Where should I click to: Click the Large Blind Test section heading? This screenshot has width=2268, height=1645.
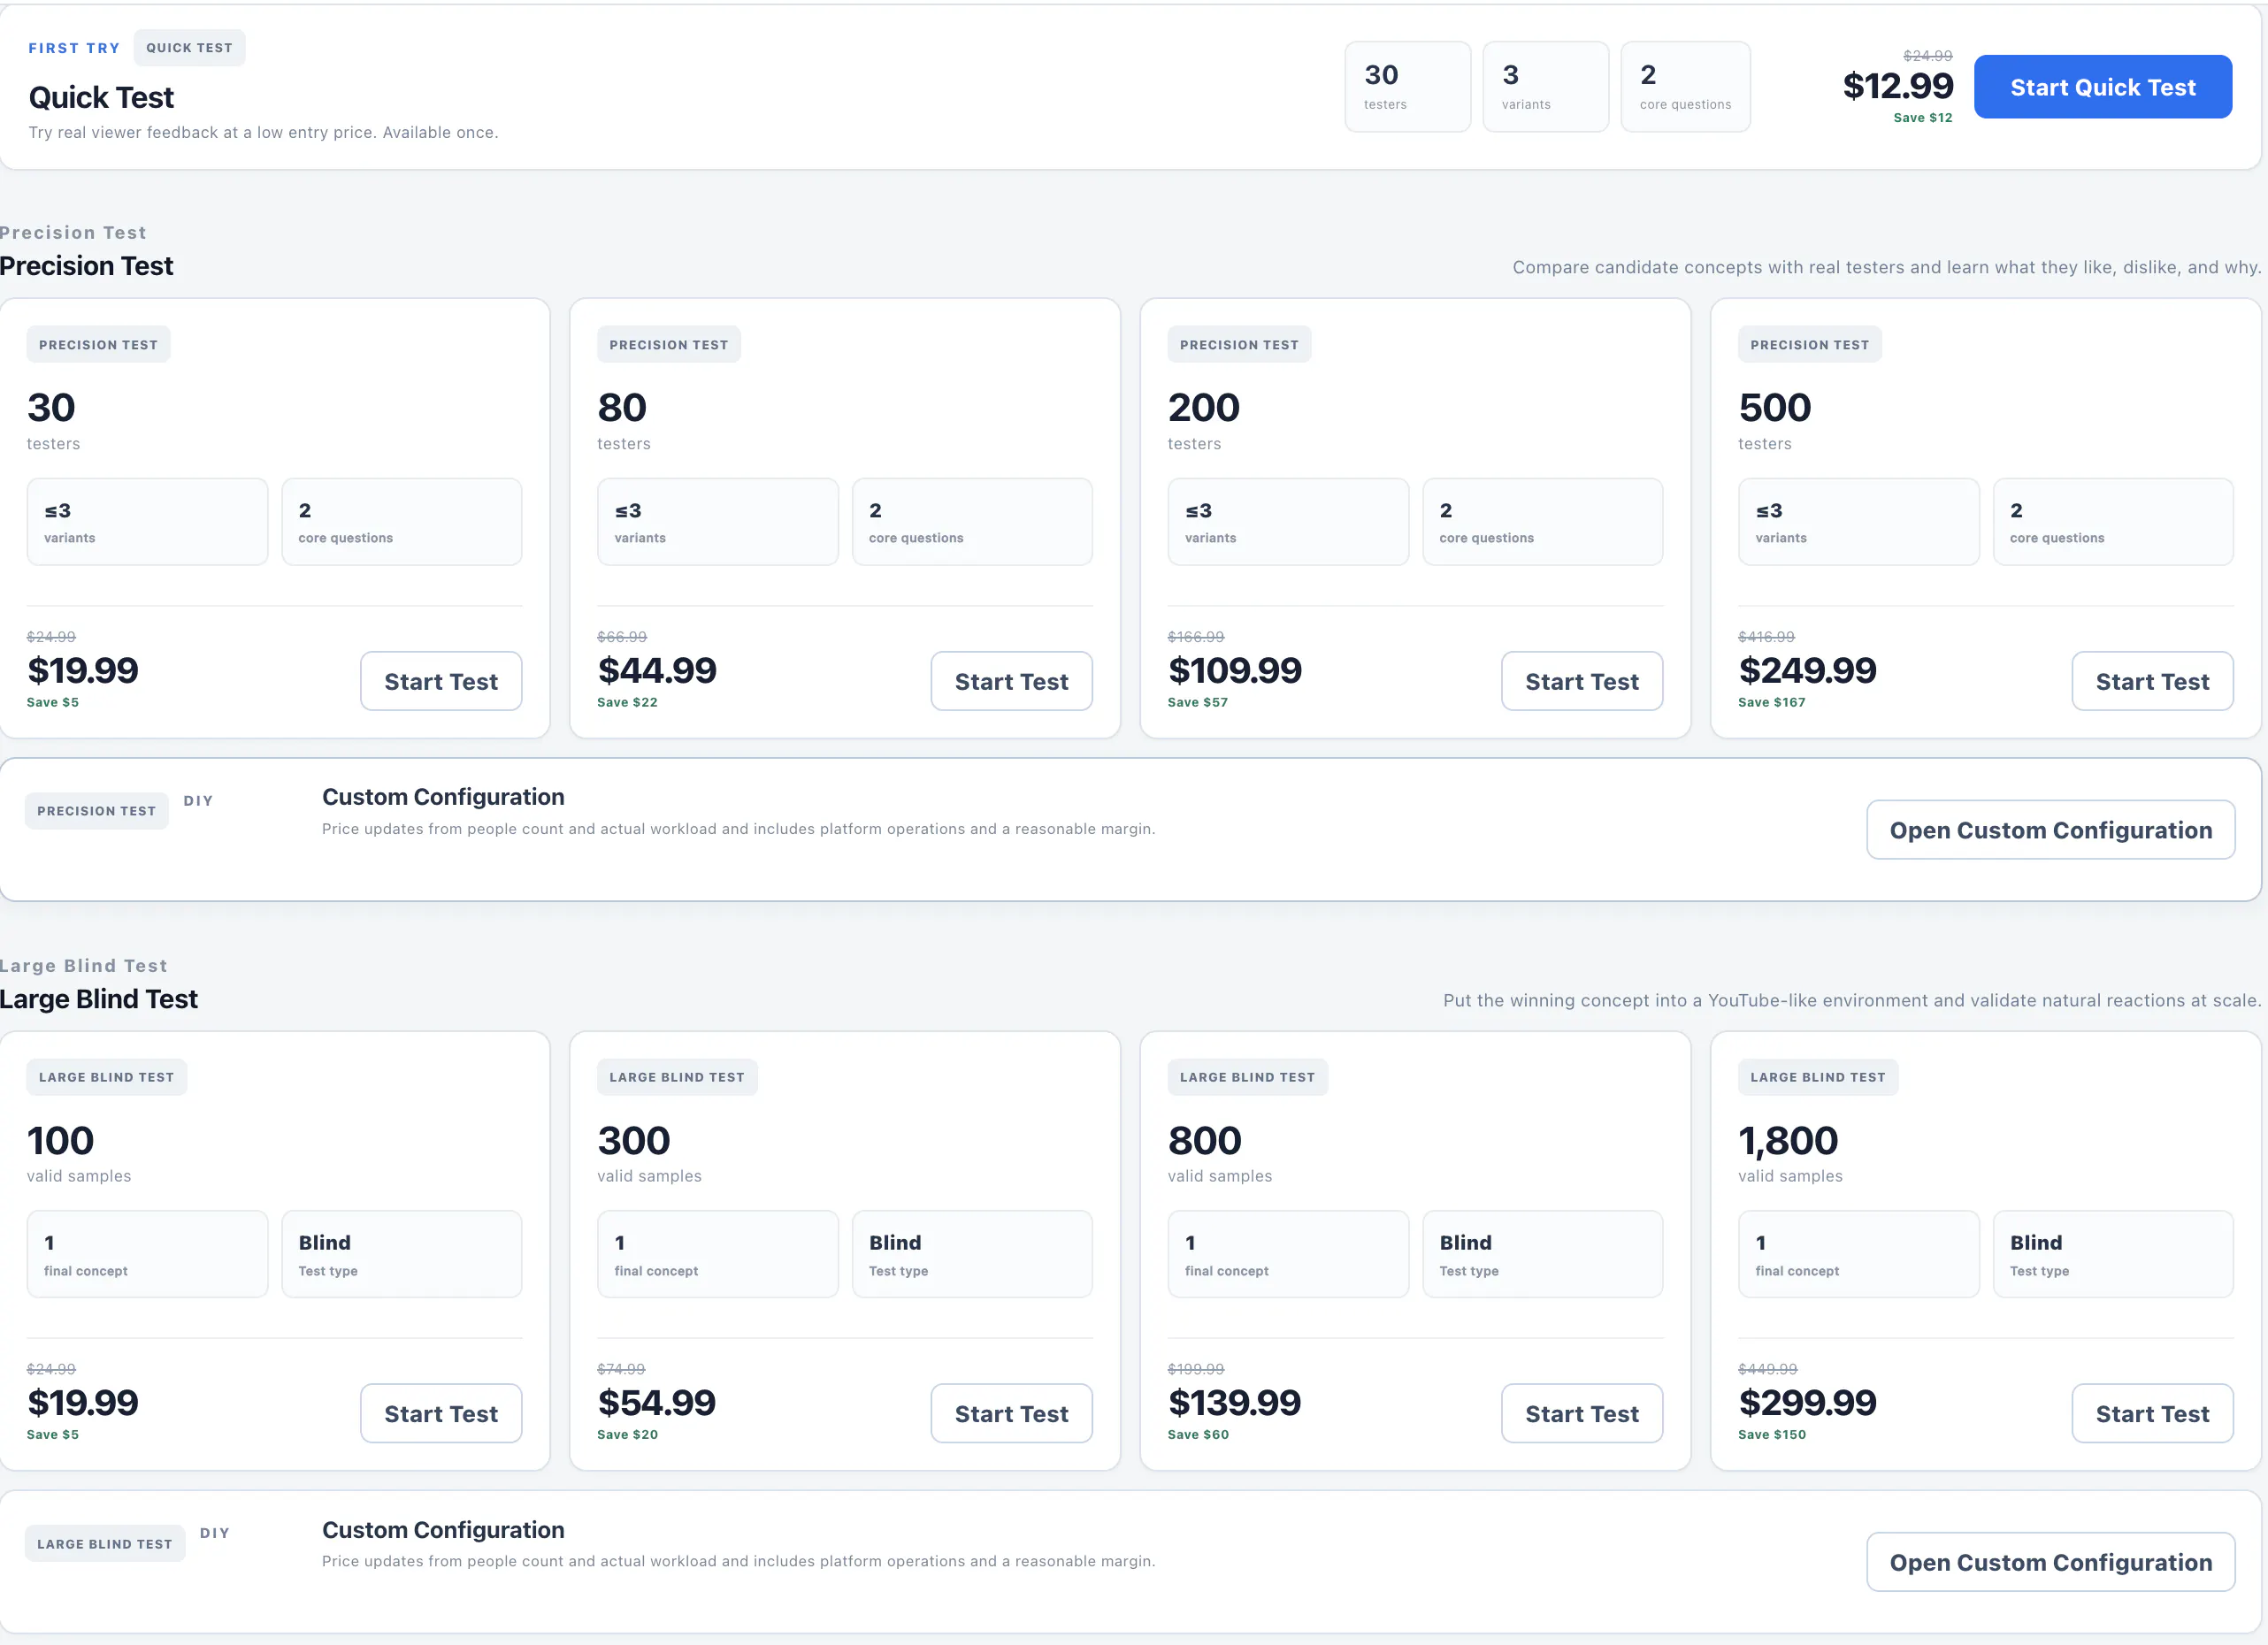tap(99, 999)
